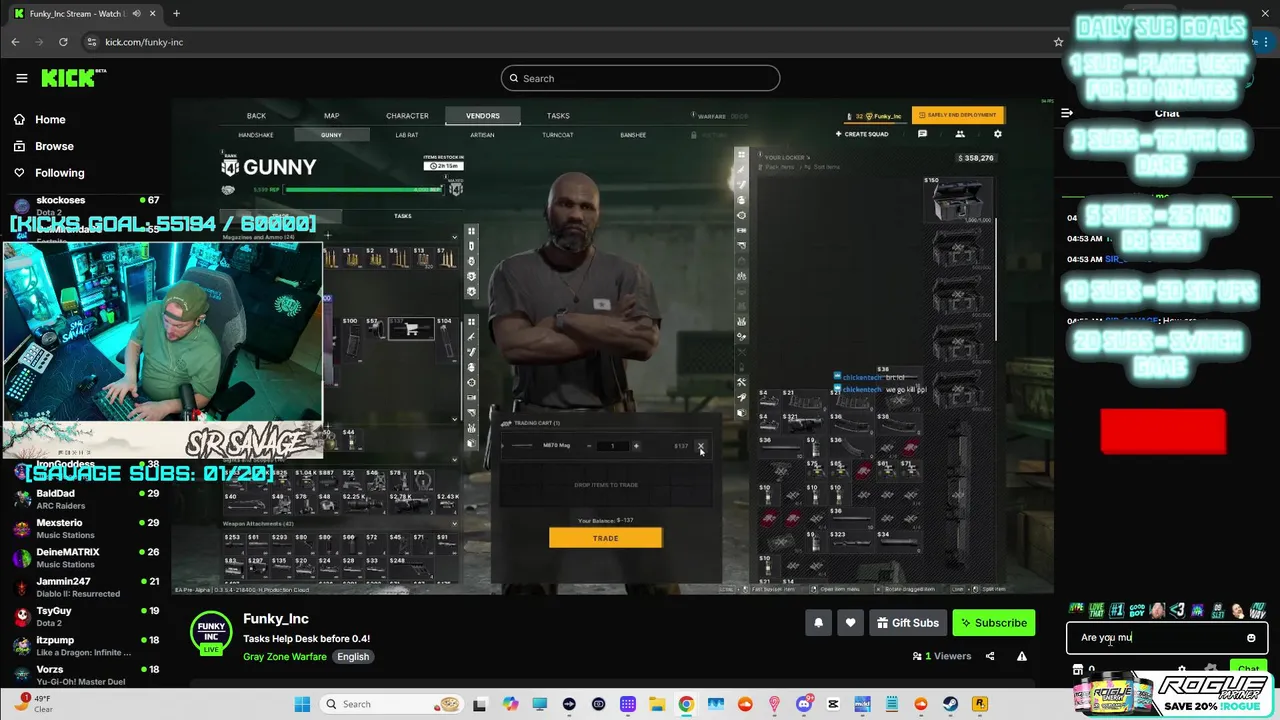Click the Following heart icon in sidebar
The width and height of the screenshot is (1280, 720).
tap(19, 173)
